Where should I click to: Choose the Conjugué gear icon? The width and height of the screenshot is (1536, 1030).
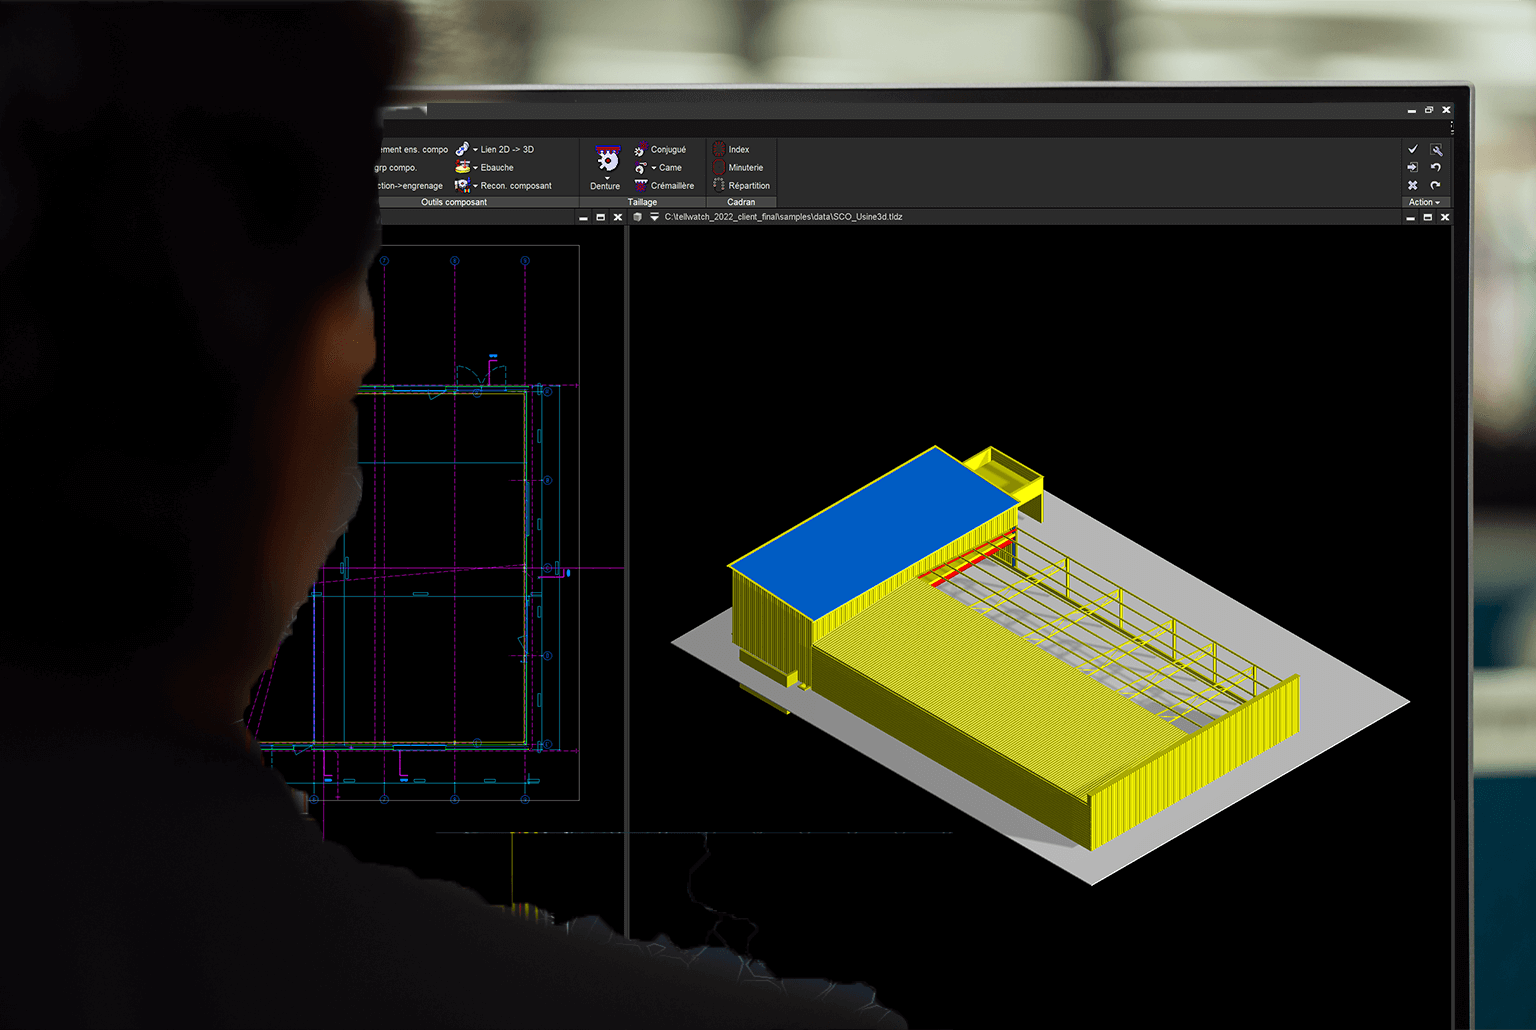[640, 150]
